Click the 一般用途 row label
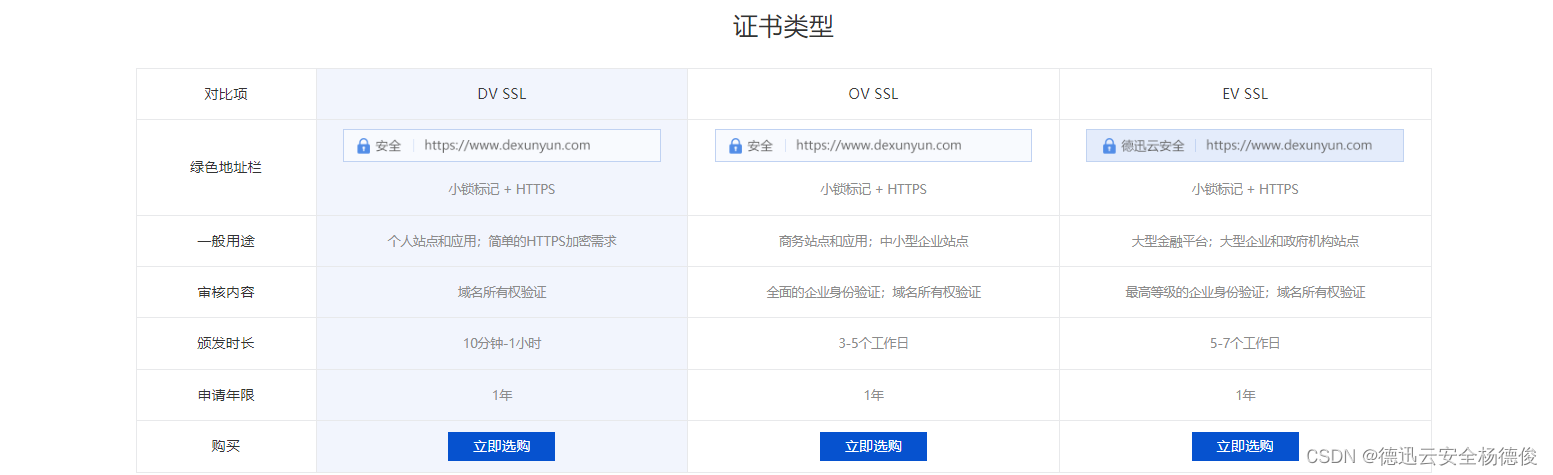Screen dimensions: 1553x475 coord(226,241)
